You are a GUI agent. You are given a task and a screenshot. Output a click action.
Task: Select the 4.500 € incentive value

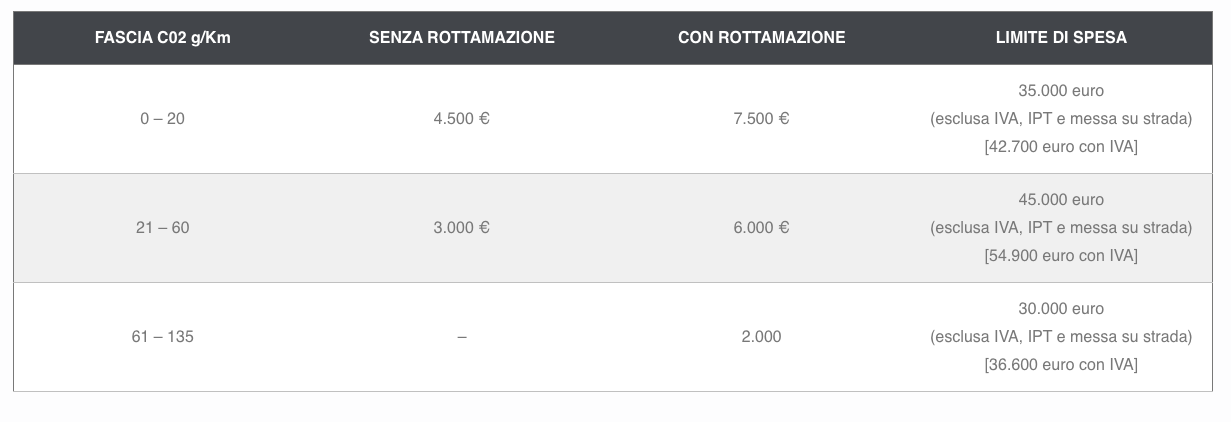(461, 119)
